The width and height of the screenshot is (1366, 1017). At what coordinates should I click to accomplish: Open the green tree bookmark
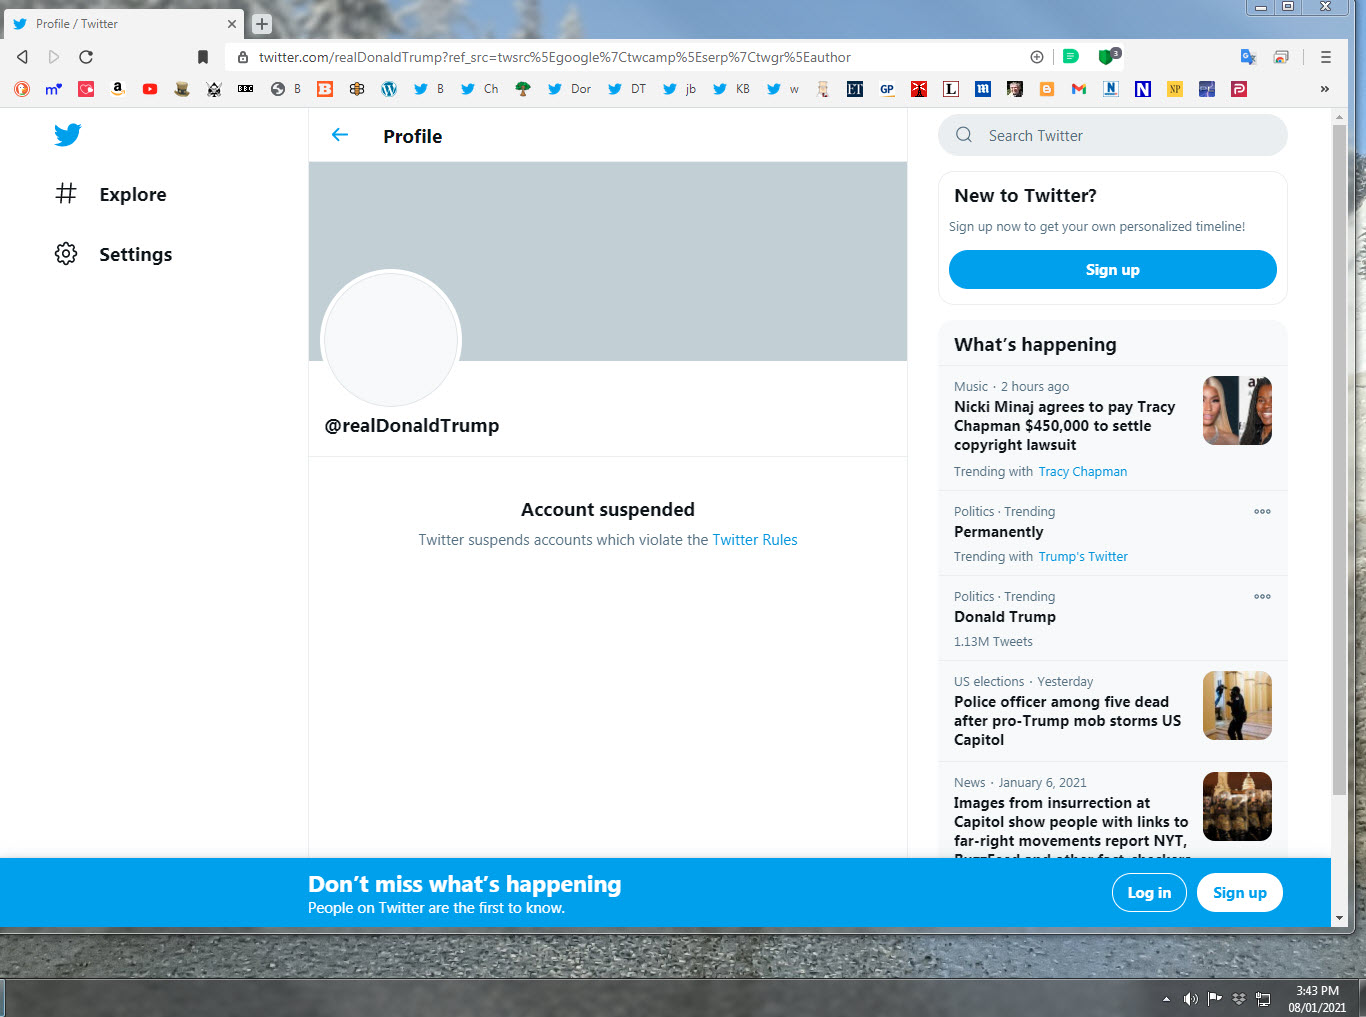pyautogui.click(x=523, y=89)
